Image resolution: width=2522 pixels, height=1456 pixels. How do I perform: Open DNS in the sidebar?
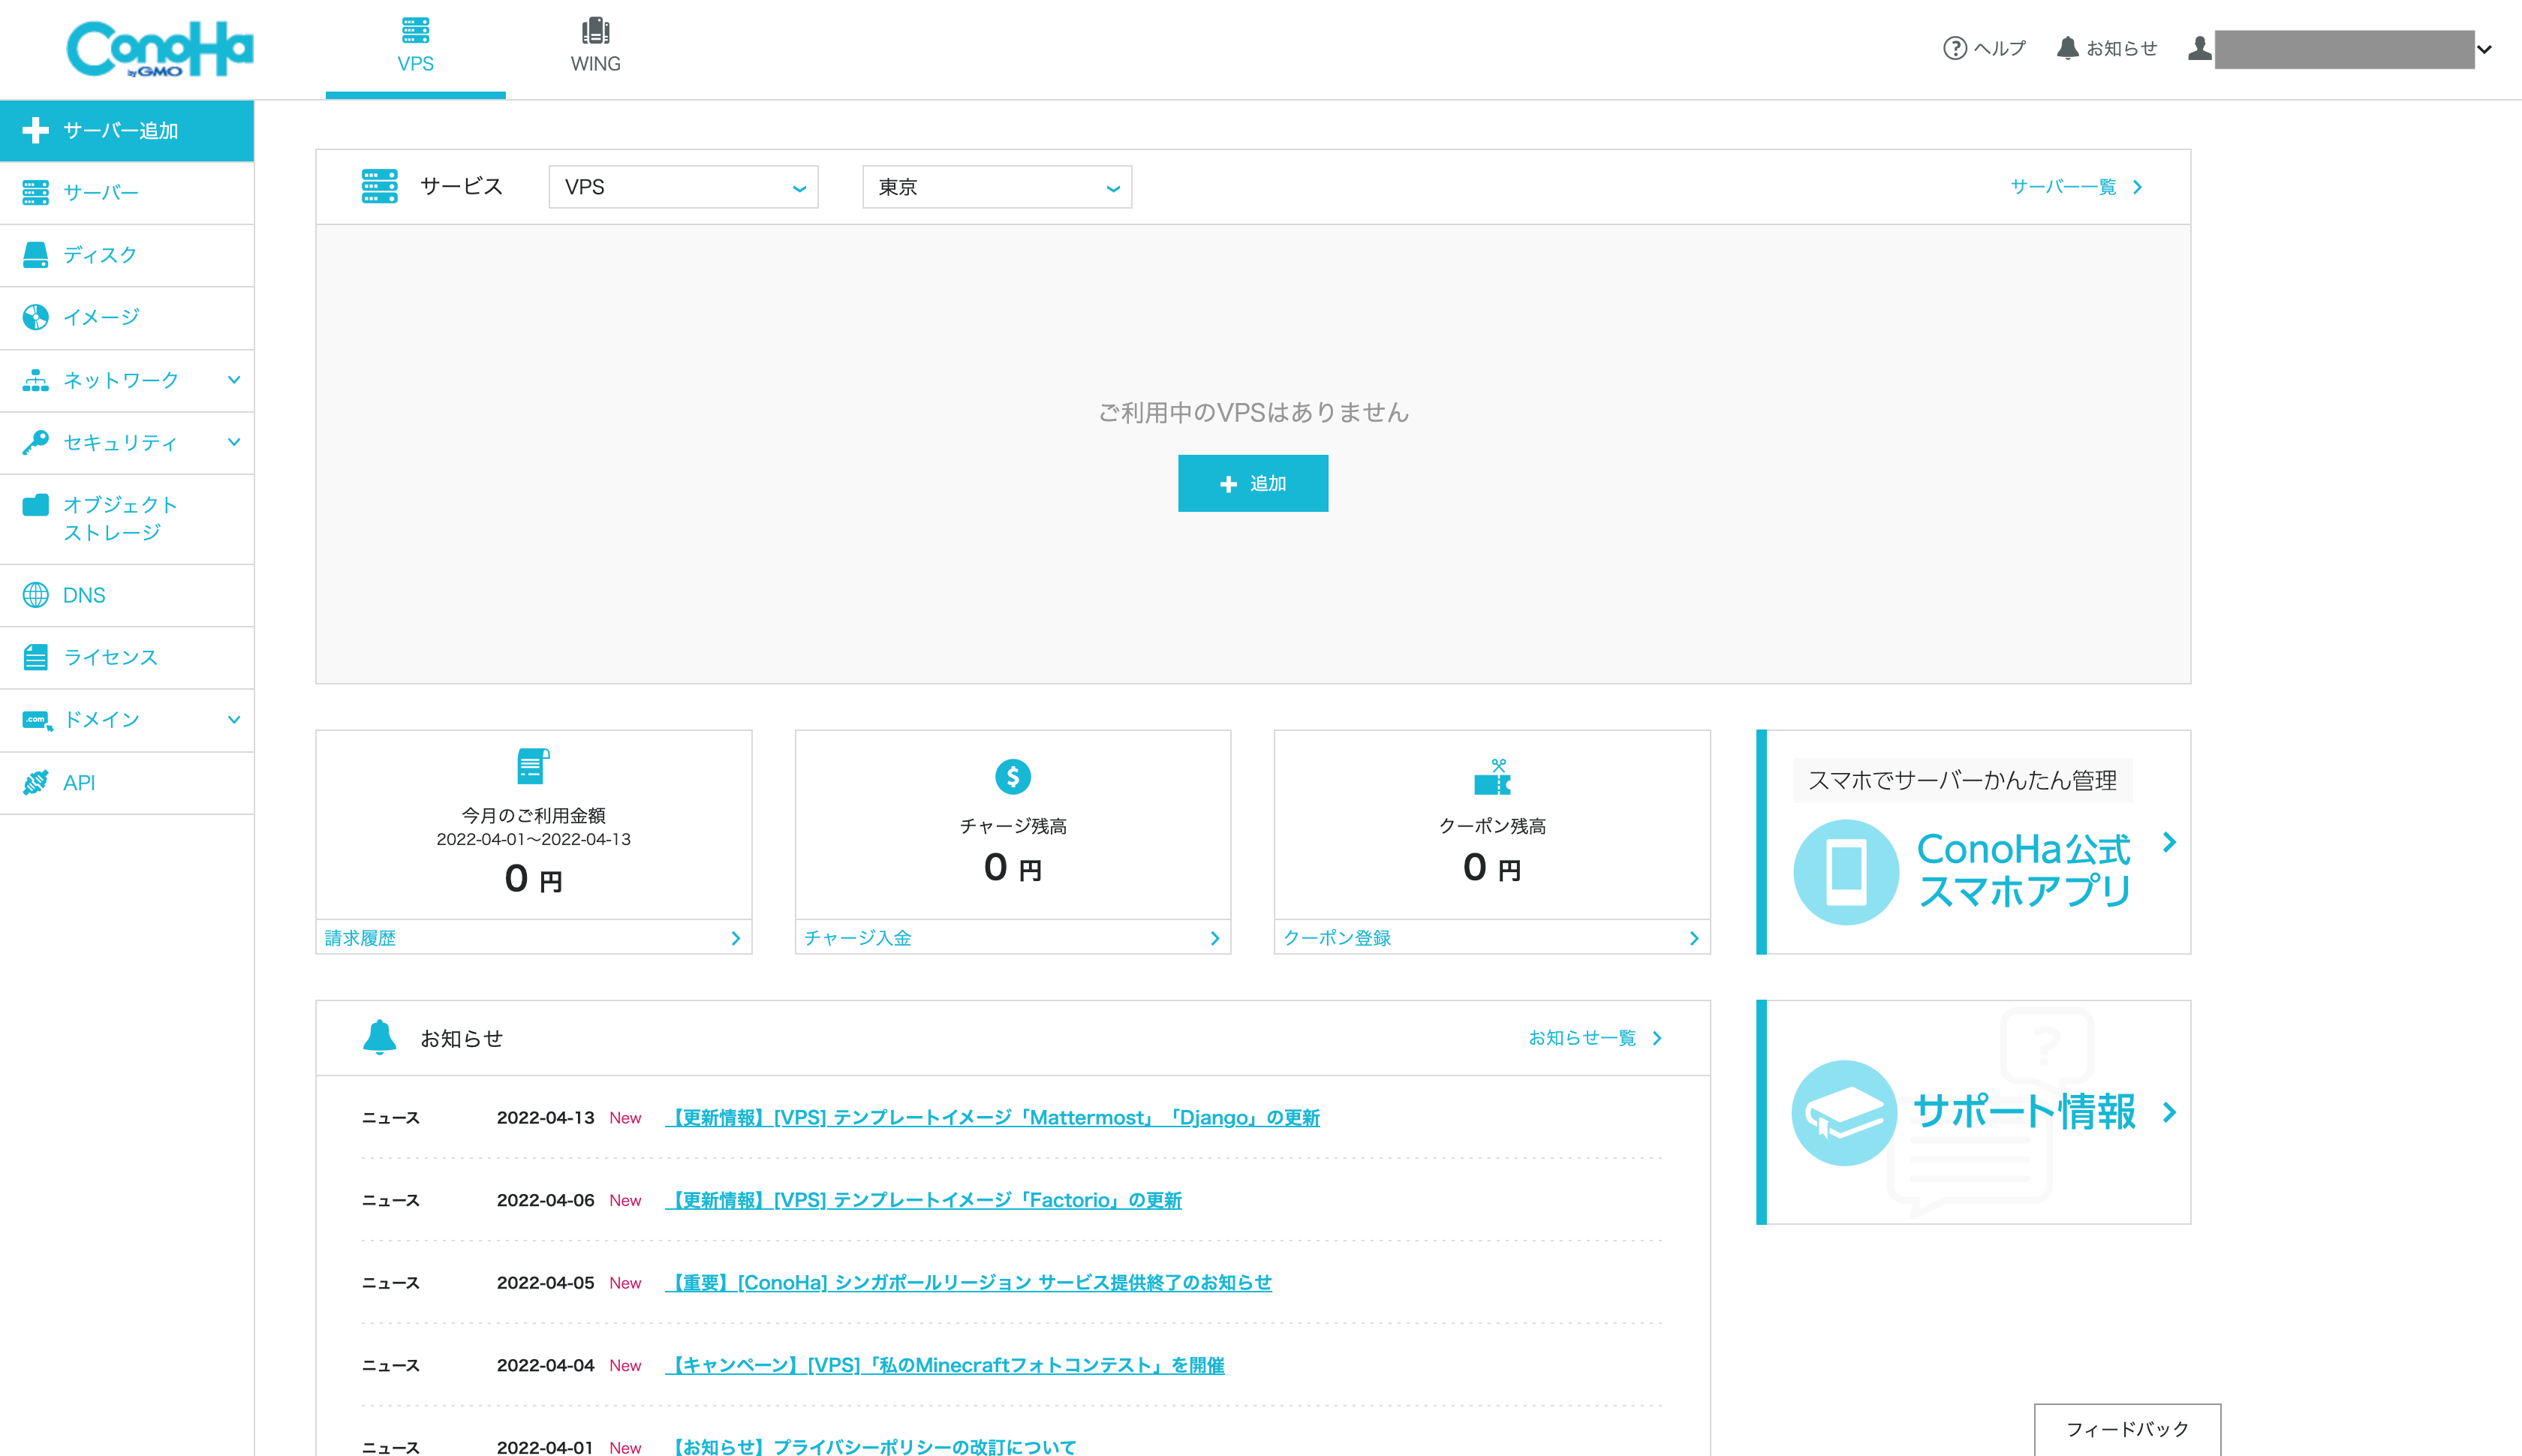pyautogui.click(x=127, y=595)
